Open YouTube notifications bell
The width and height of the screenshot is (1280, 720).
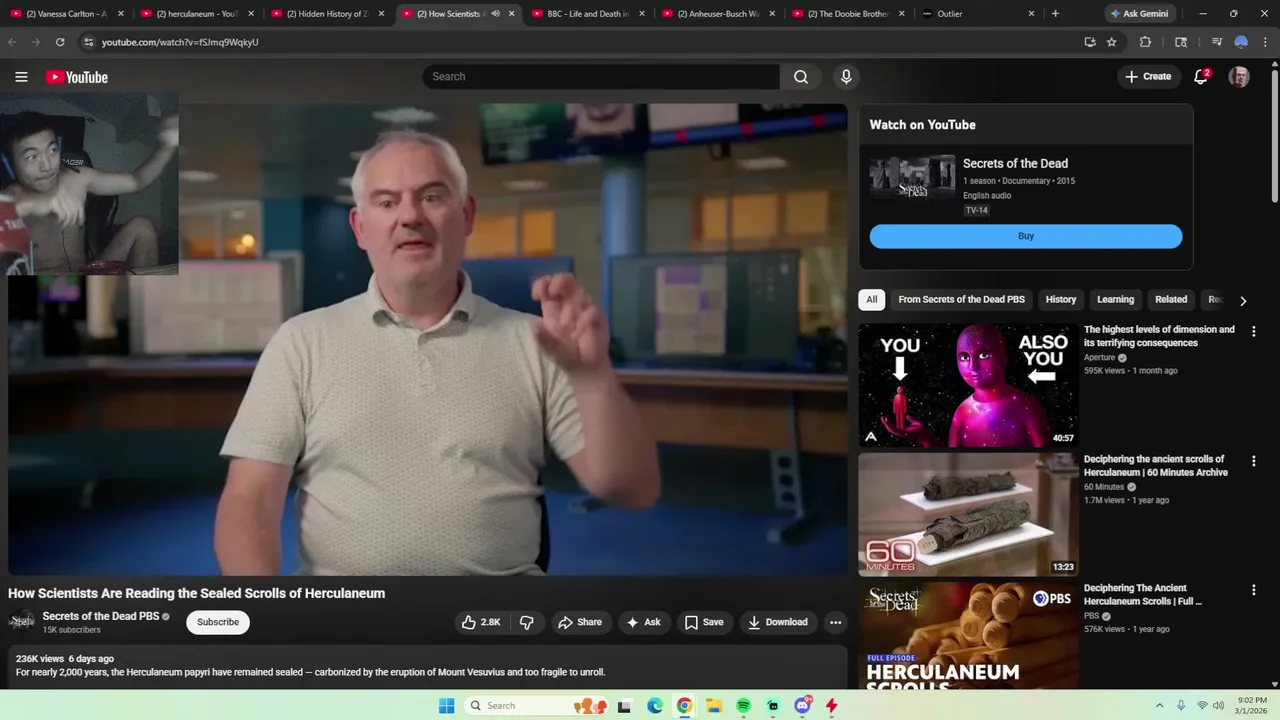tap(1201, 77)
